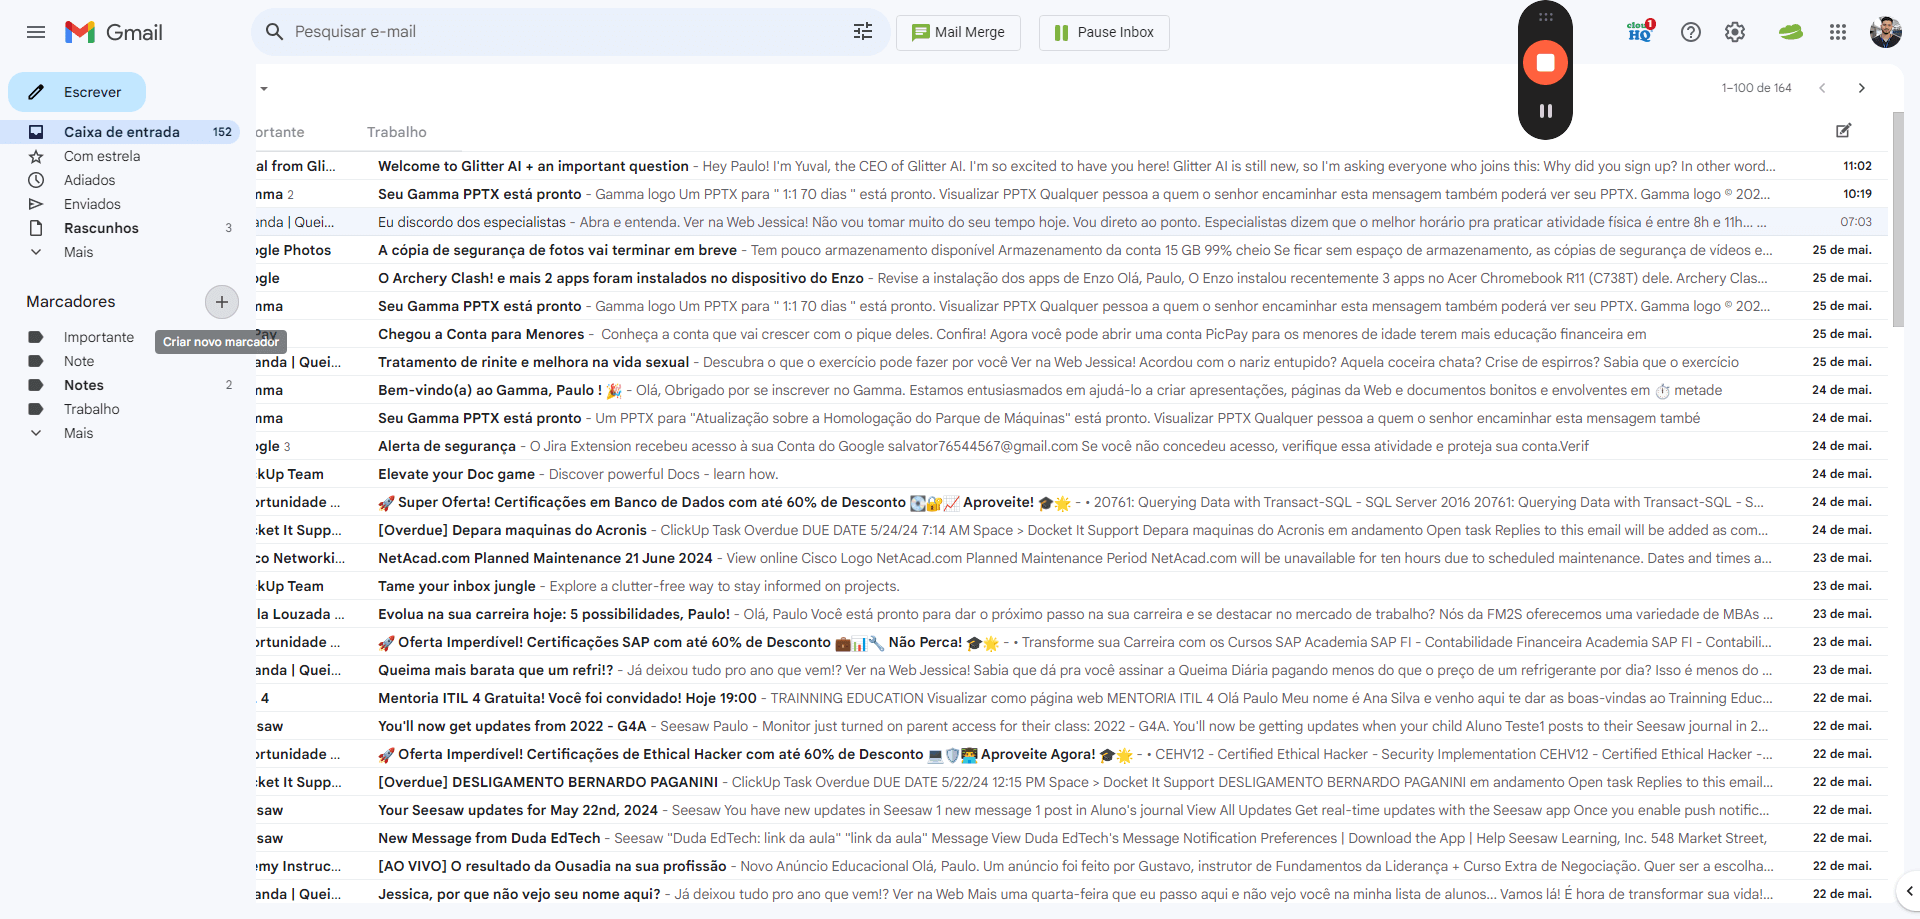Select the Note label
Screen dimensions: 1920x919
click(x=79, y=361)
